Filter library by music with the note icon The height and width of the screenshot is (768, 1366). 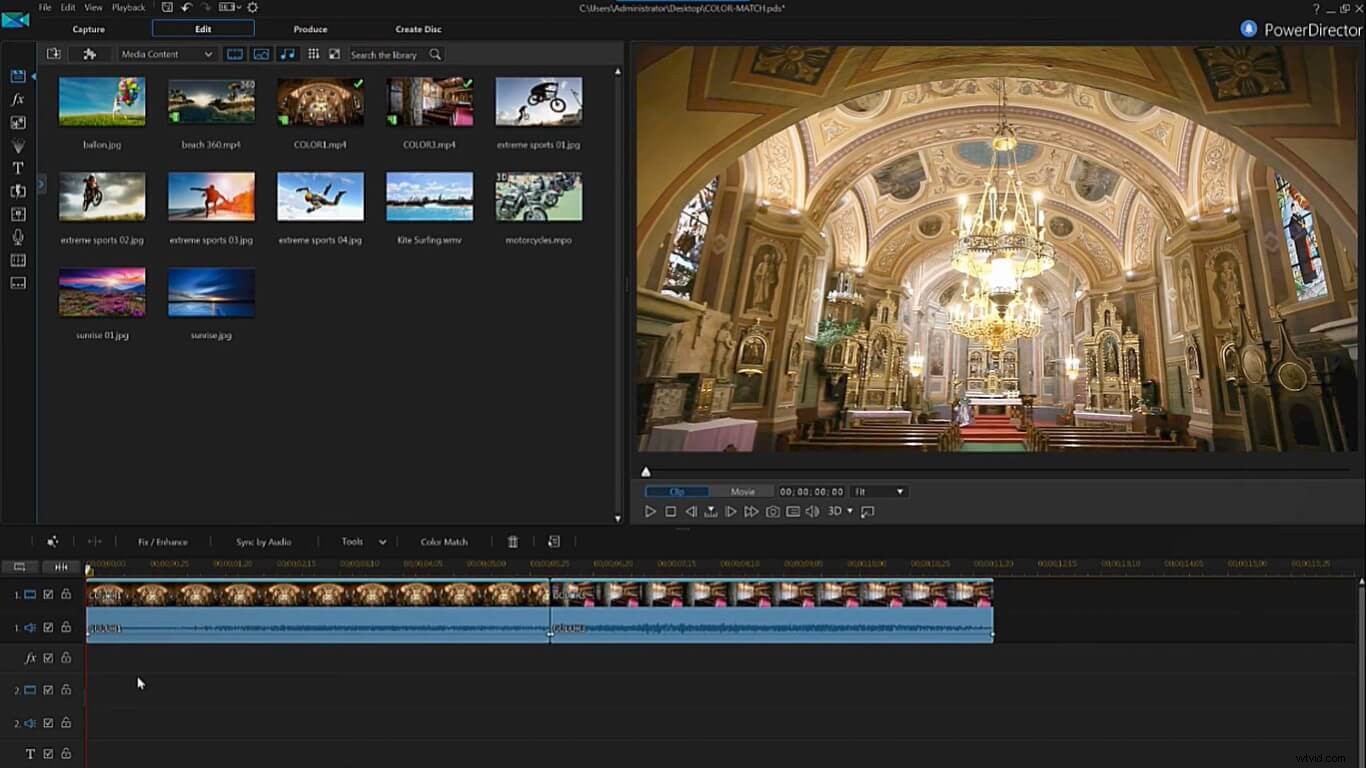tap(288, 54)
